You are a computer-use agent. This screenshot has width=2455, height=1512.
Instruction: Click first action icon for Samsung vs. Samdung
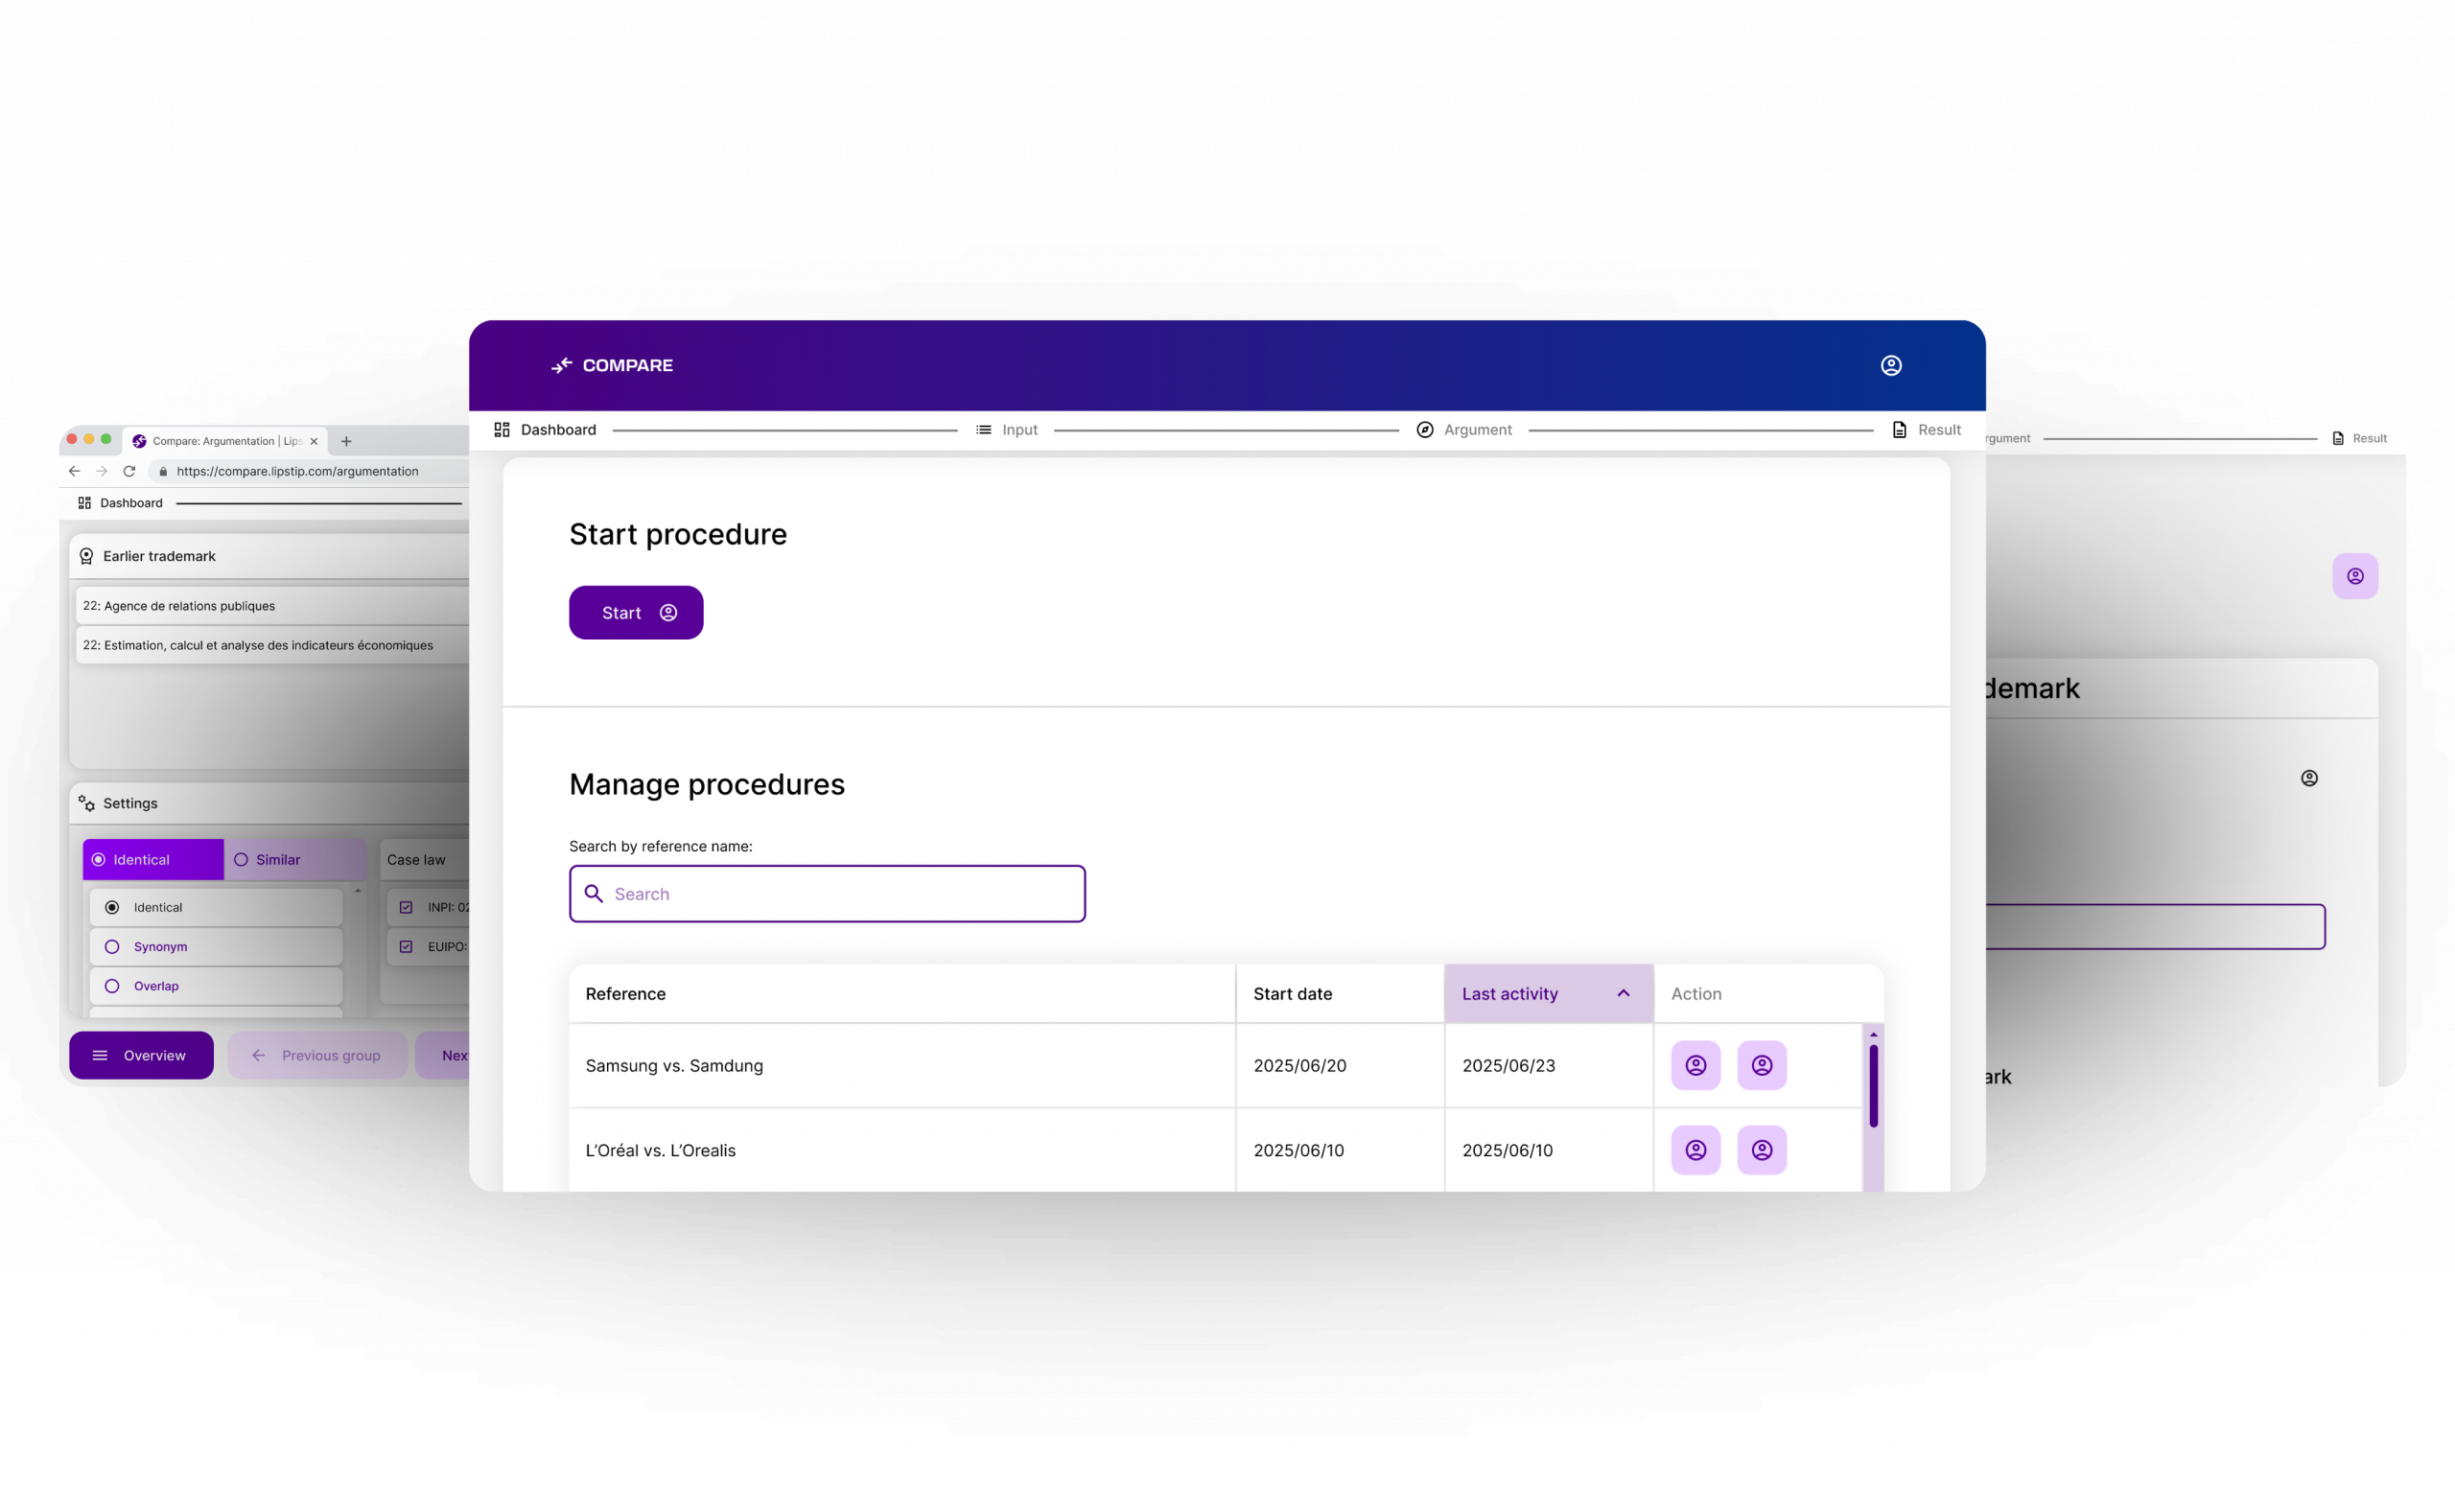tap(1695, 1065)
